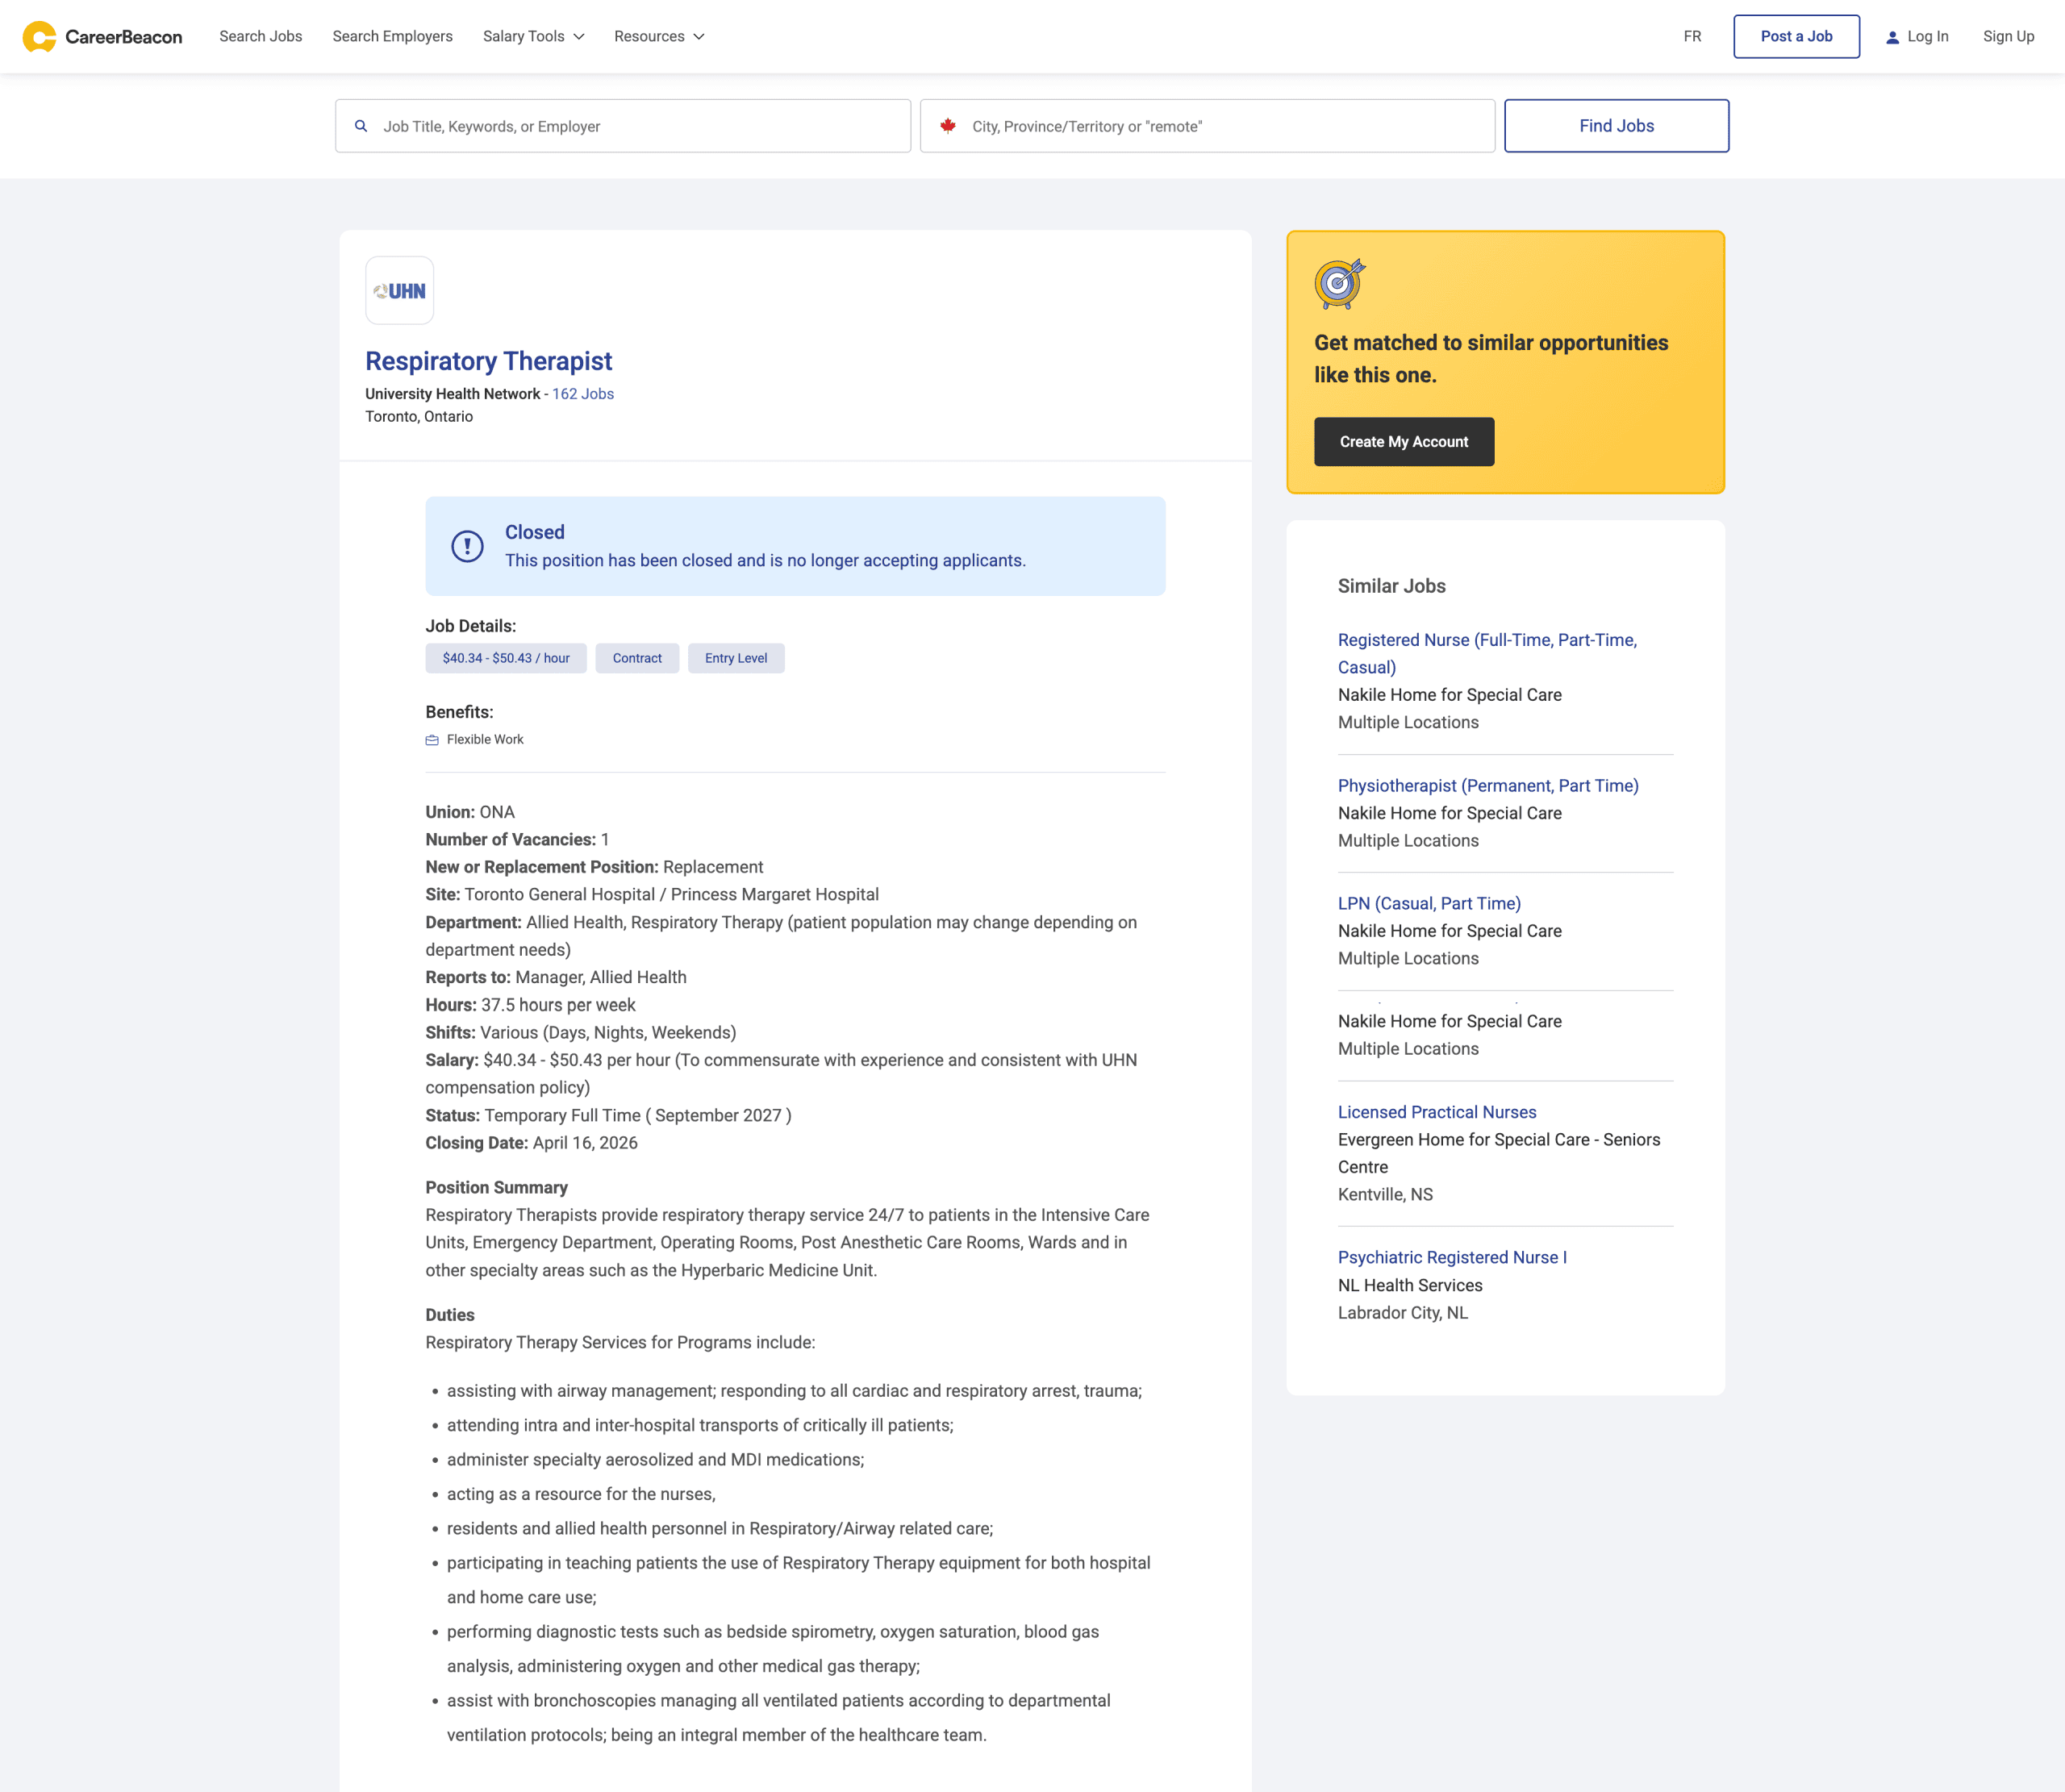
Task: Click the Flexible Work benefit icon
Action: 432,740
